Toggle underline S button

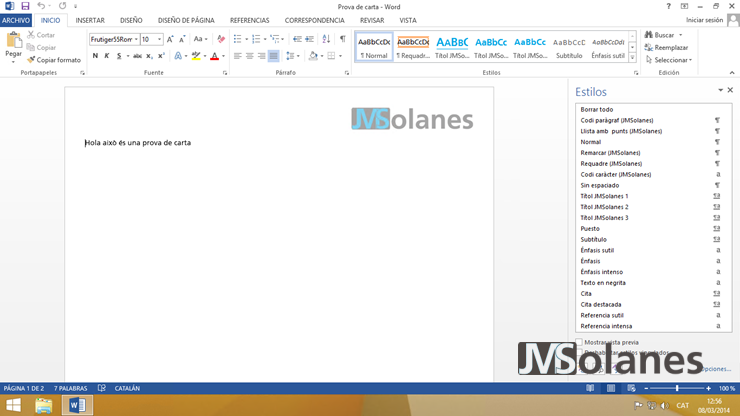[119, 56]
